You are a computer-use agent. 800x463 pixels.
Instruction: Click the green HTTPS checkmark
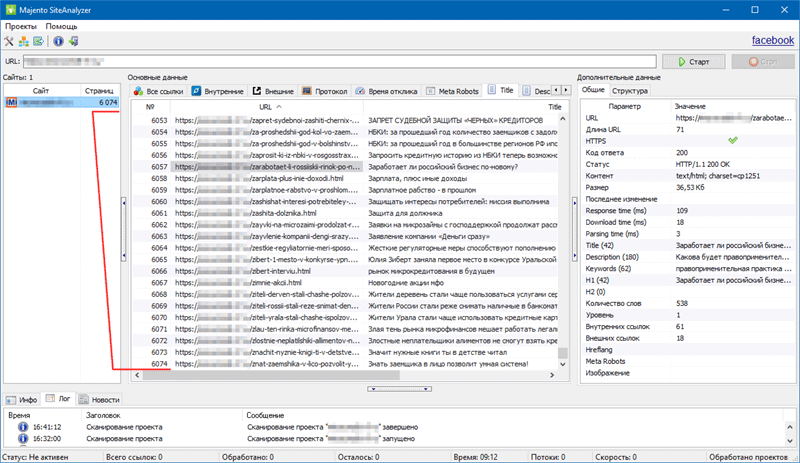click(733, 140)
